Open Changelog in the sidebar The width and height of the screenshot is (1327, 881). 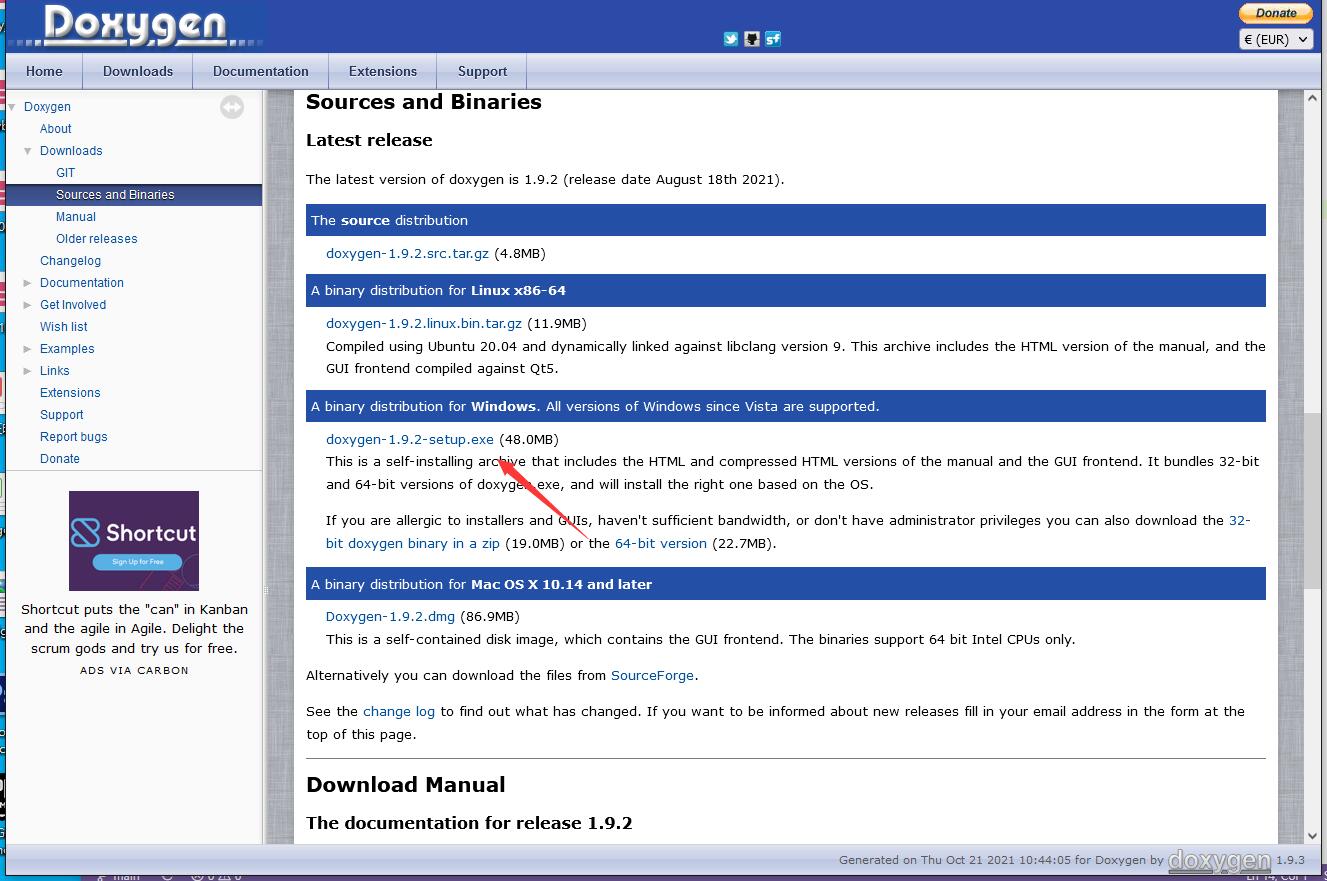tap(70, 261)
